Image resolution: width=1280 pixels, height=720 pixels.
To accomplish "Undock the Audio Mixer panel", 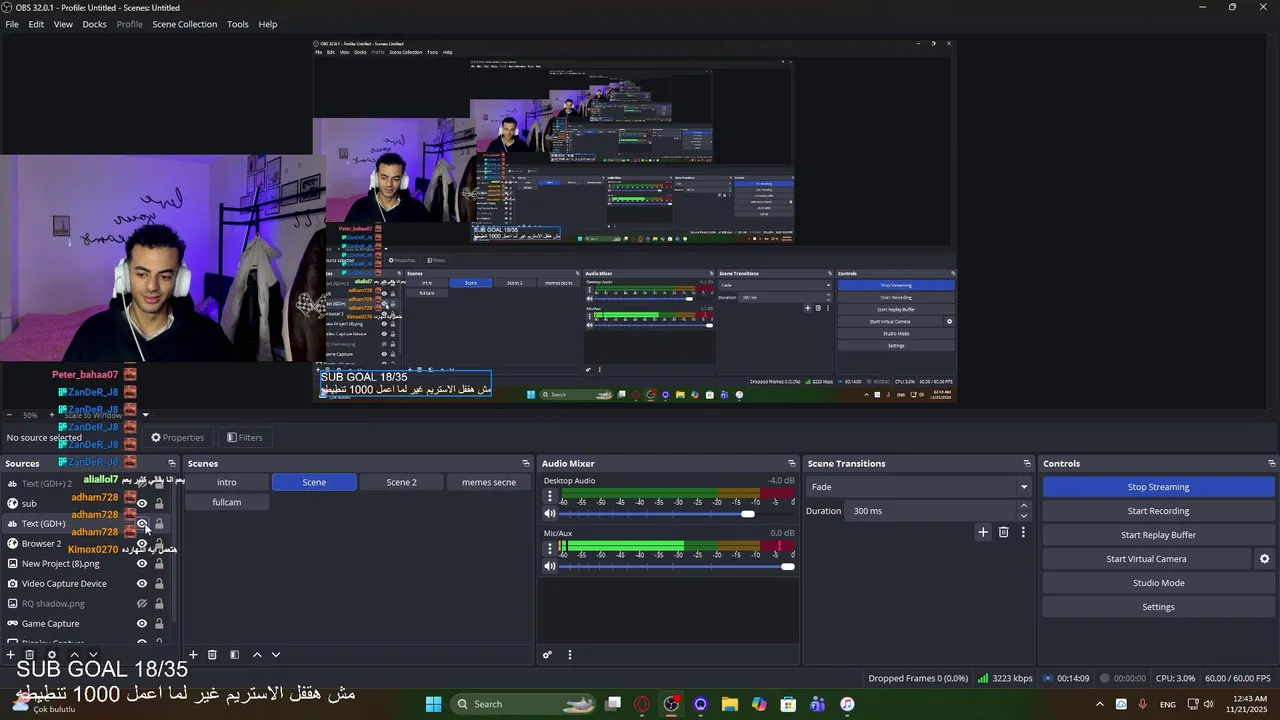I will pos(792,463).
